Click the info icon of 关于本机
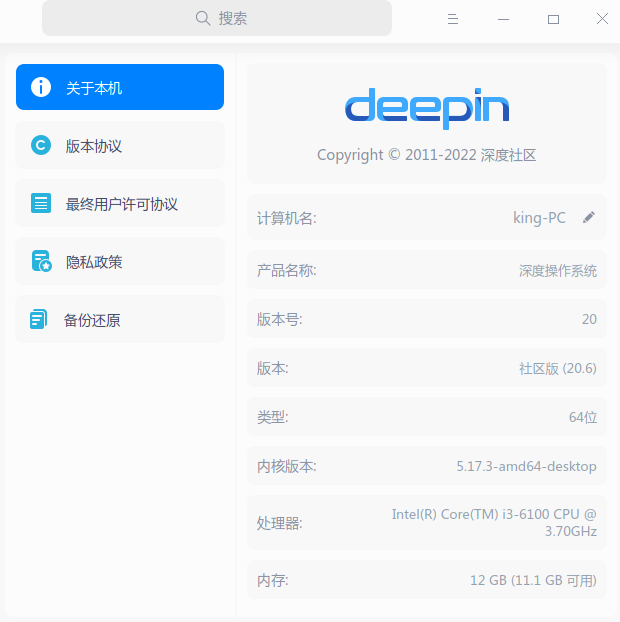The image size is (620, 622). pos(41,87)
